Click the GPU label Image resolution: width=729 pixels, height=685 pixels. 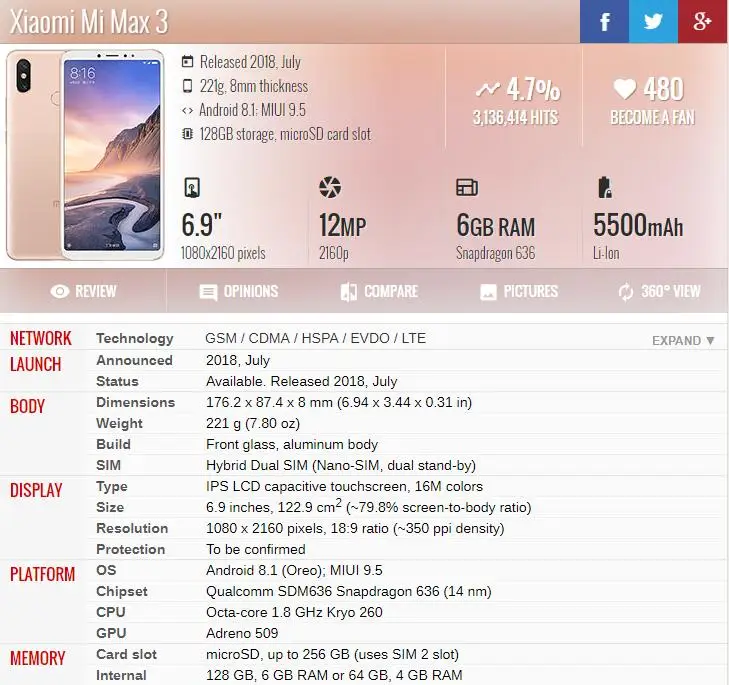tap(111, 633)
